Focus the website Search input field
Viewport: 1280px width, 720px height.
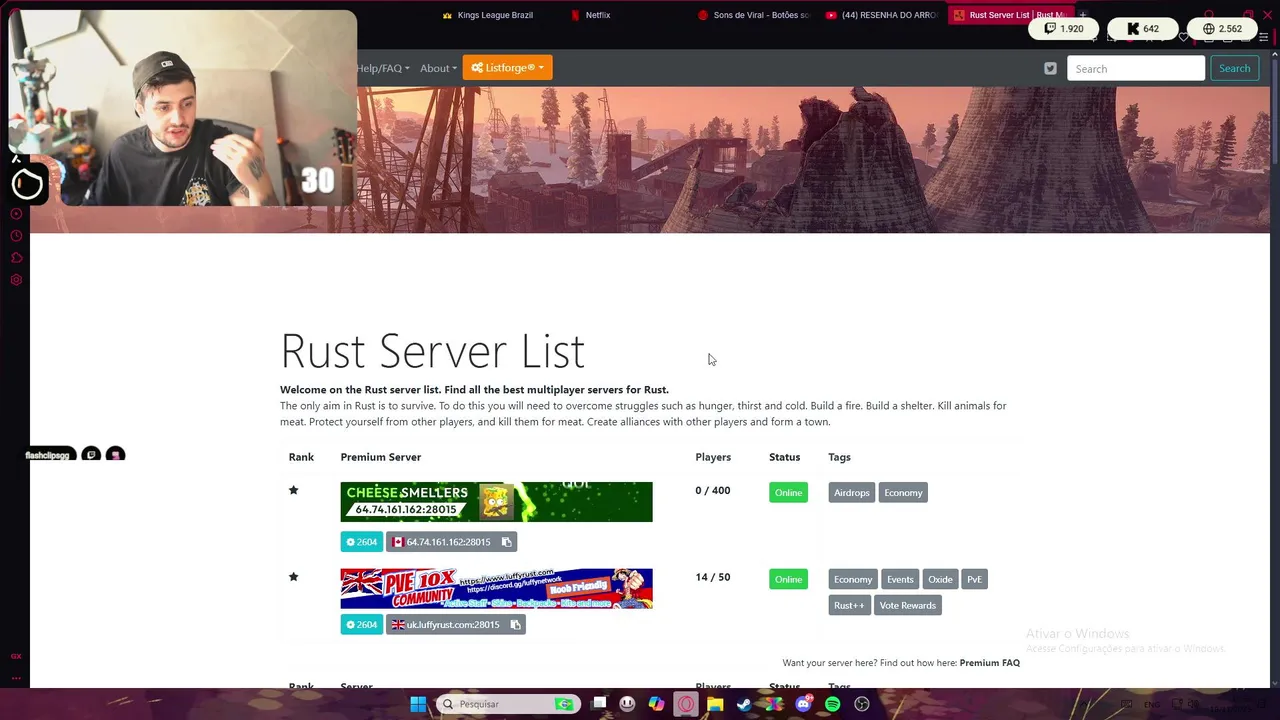point(1136,69)
